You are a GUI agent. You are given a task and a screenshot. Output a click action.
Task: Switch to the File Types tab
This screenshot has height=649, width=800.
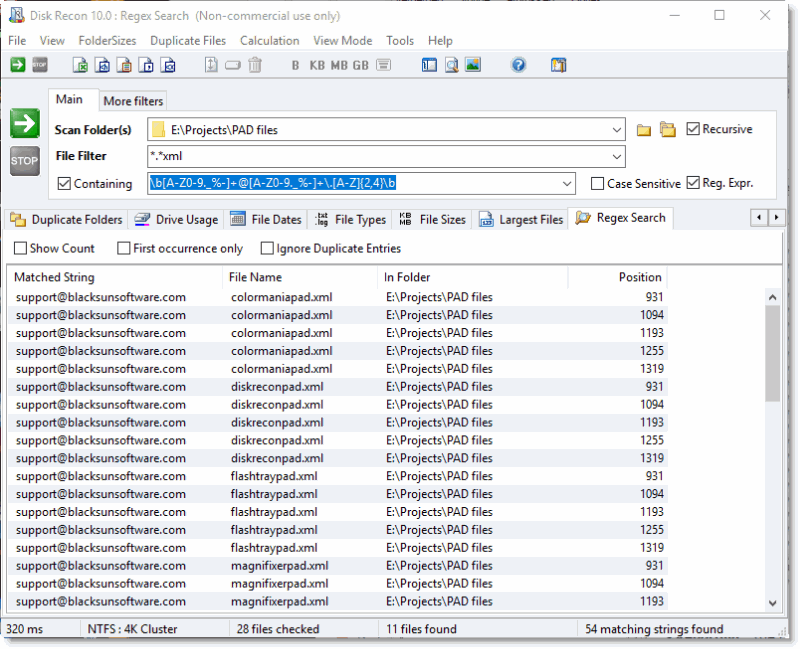(351, 220)
